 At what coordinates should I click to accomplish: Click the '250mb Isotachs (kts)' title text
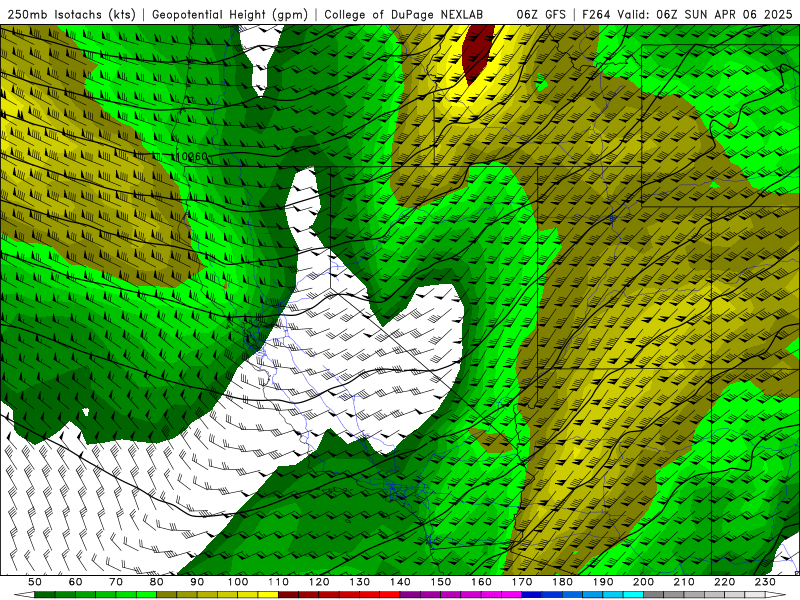[71, 15]
